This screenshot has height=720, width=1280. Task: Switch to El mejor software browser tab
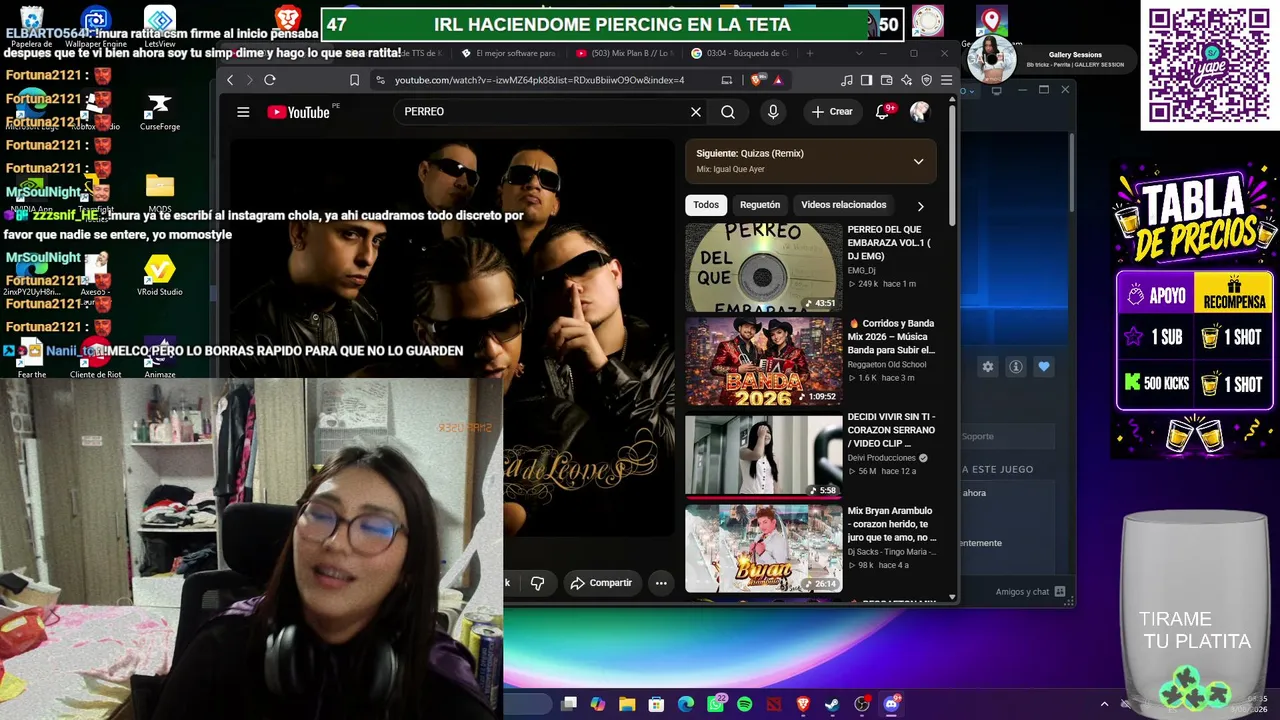(510, 53)
